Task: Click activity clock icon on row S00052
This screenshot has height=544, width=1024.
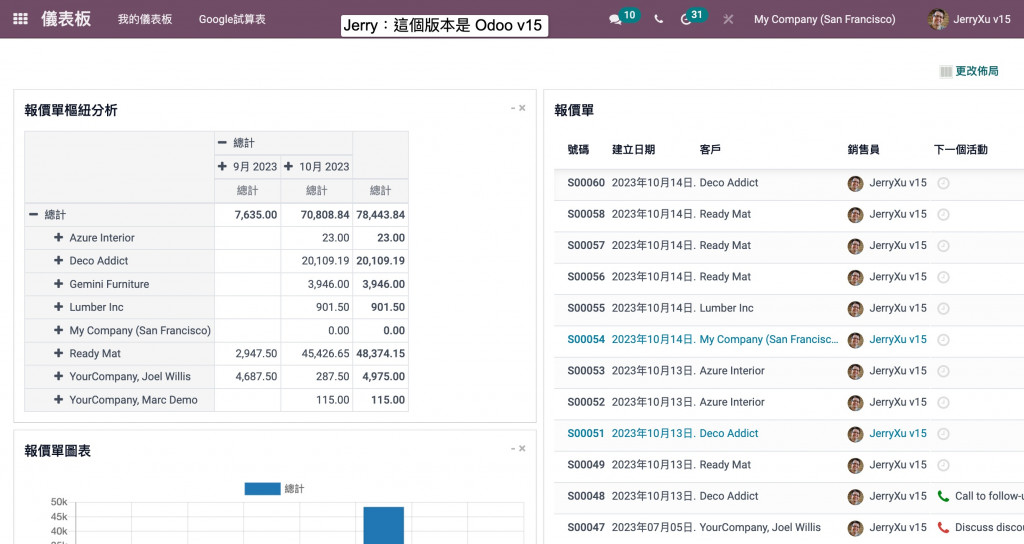Action: pos(943,402)
